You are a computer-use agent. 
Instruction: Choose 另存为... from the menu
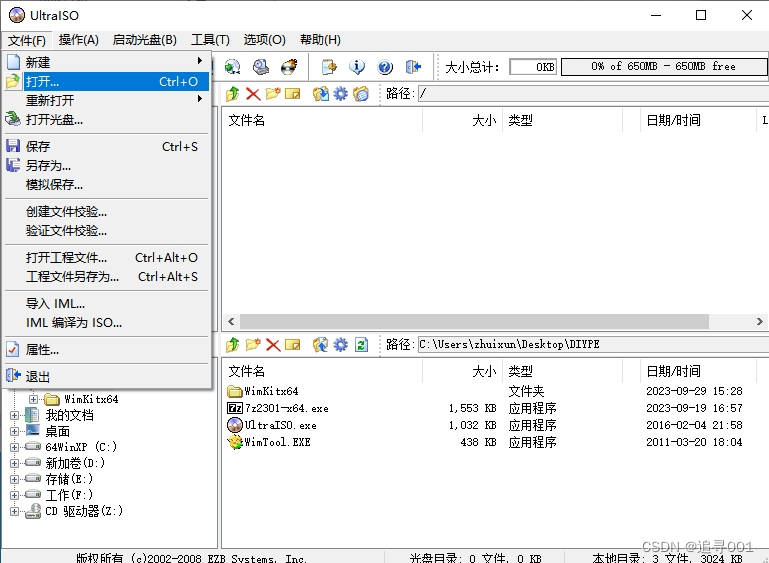(107, 166)
